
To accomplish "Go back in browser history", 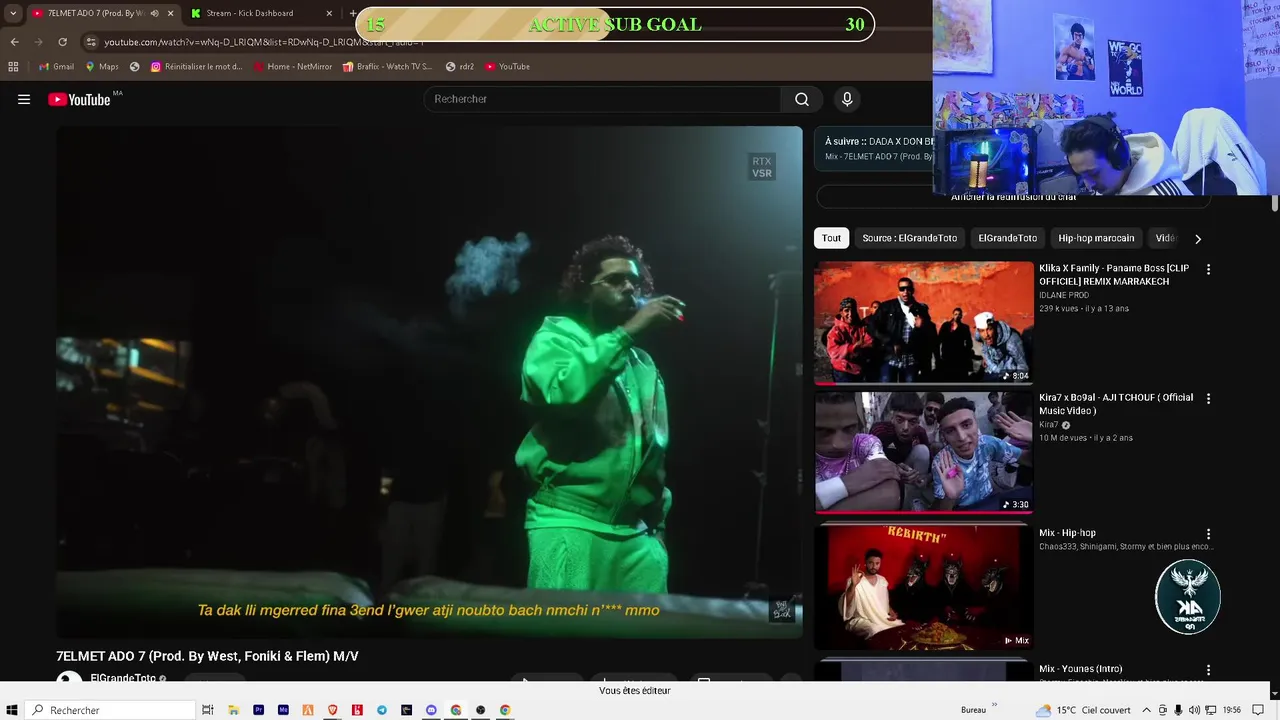I will pos(14,42).
